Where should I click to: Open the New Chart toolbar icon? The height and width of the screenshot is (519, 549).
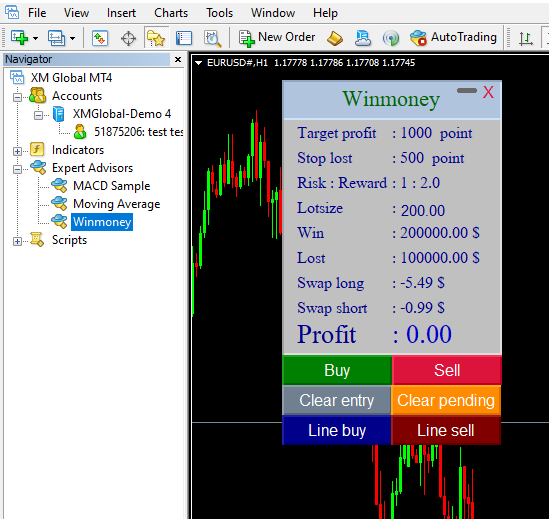coord(20,37)
